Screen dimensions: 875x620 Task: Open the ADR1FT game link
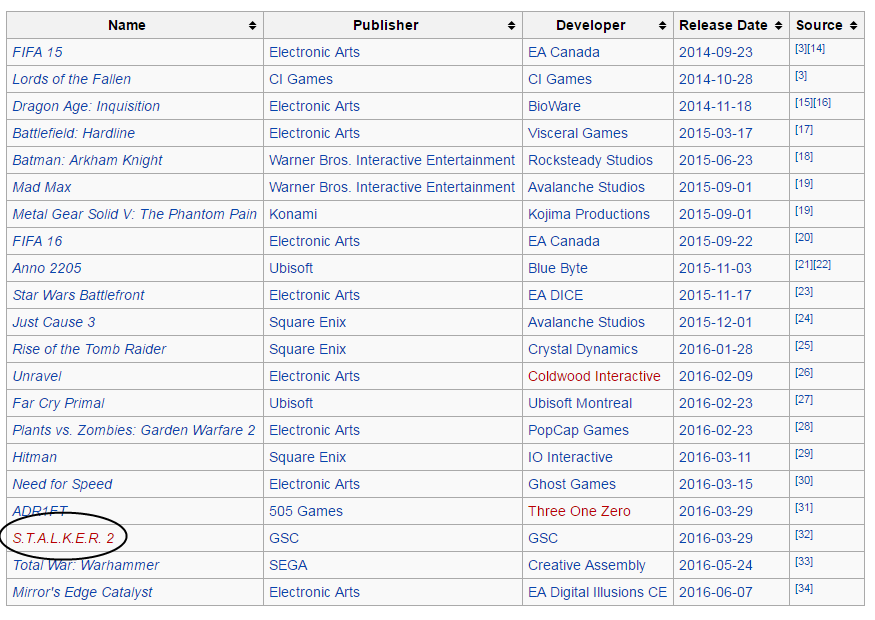tap(40, 511)
